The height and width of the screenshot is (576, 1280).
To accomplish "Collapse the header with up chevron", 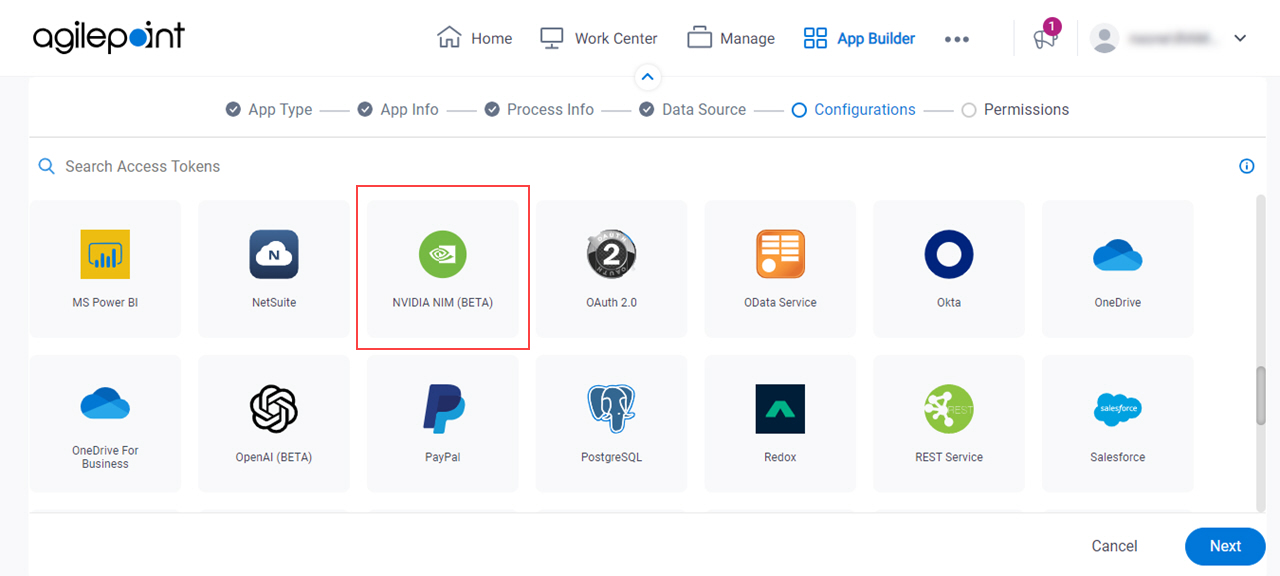I will [x=648, y=77].
